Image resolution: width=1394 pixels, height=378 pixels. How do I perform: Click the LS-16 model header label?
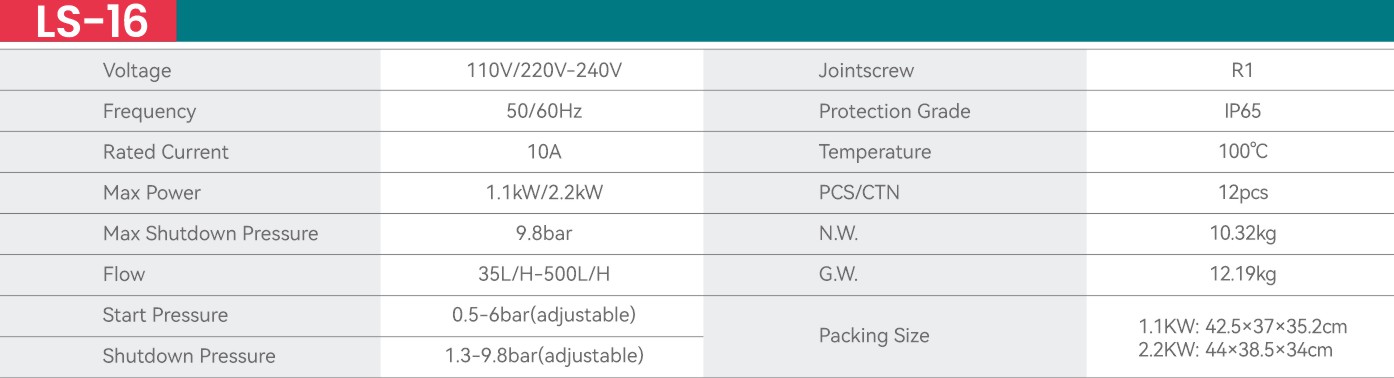pyautogui.click(x=91, y=22)
